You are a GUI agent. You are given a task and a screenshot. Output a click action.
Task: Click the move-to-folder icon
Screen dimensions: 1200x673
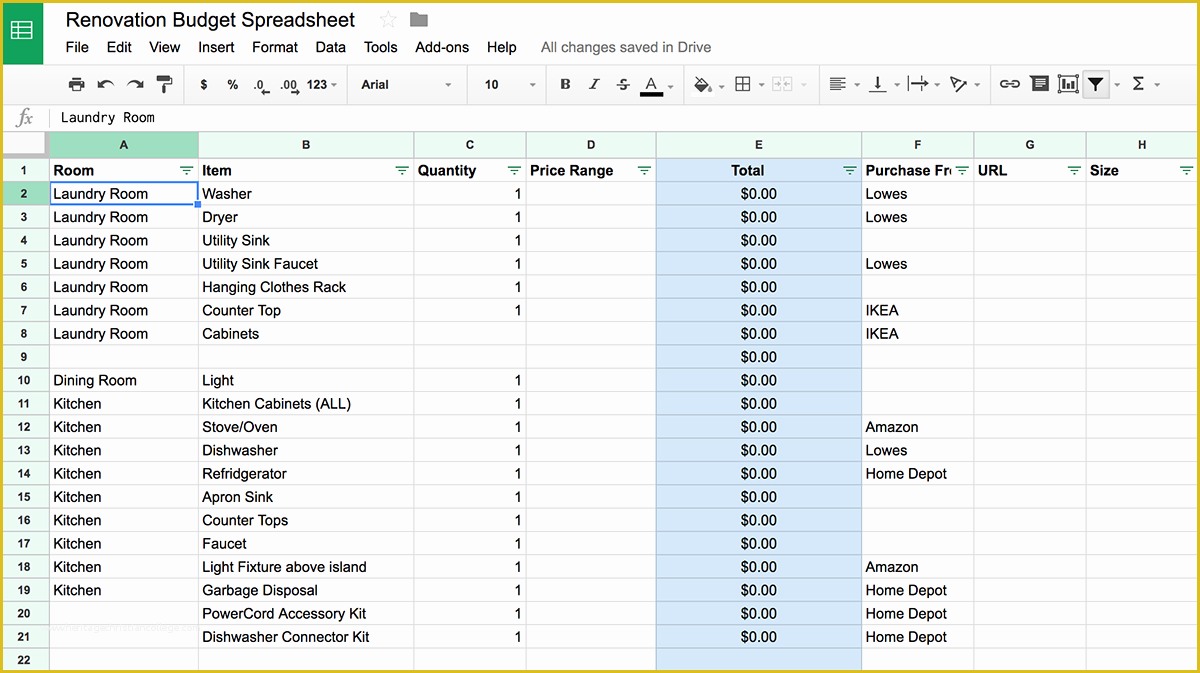419,20
